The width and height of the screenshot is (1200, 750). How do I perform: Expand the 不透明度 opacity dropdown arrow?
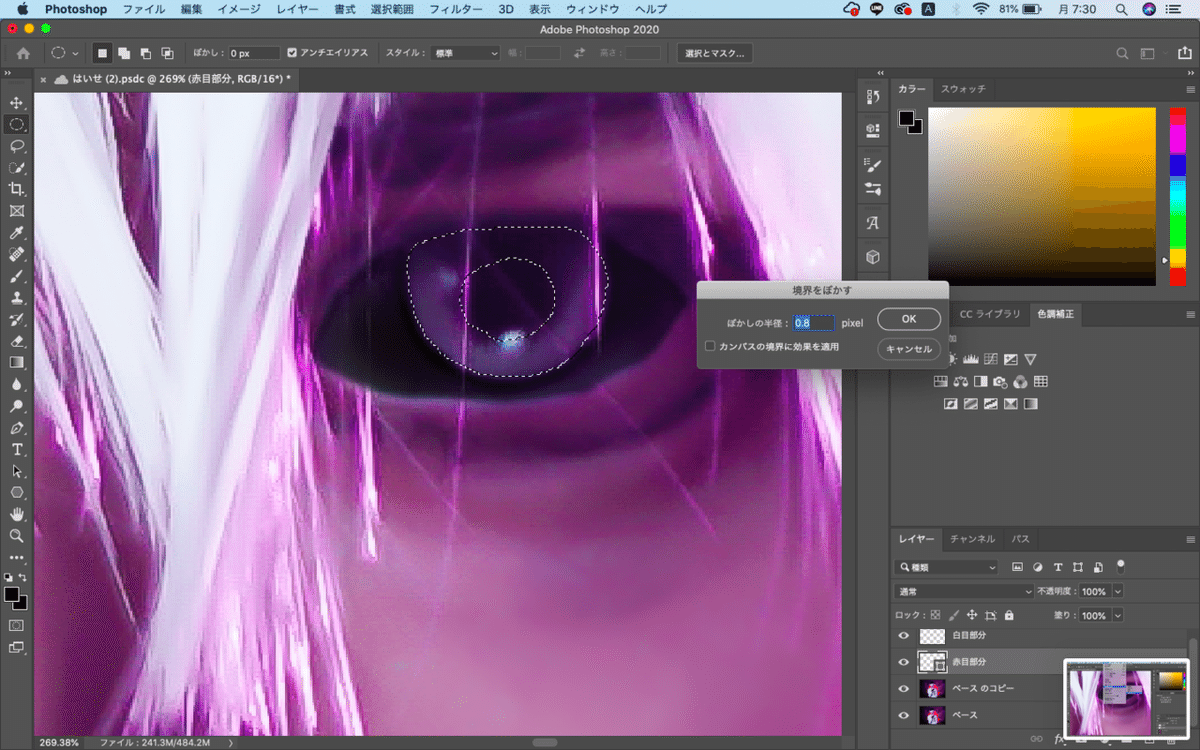tap(1117, 592)
